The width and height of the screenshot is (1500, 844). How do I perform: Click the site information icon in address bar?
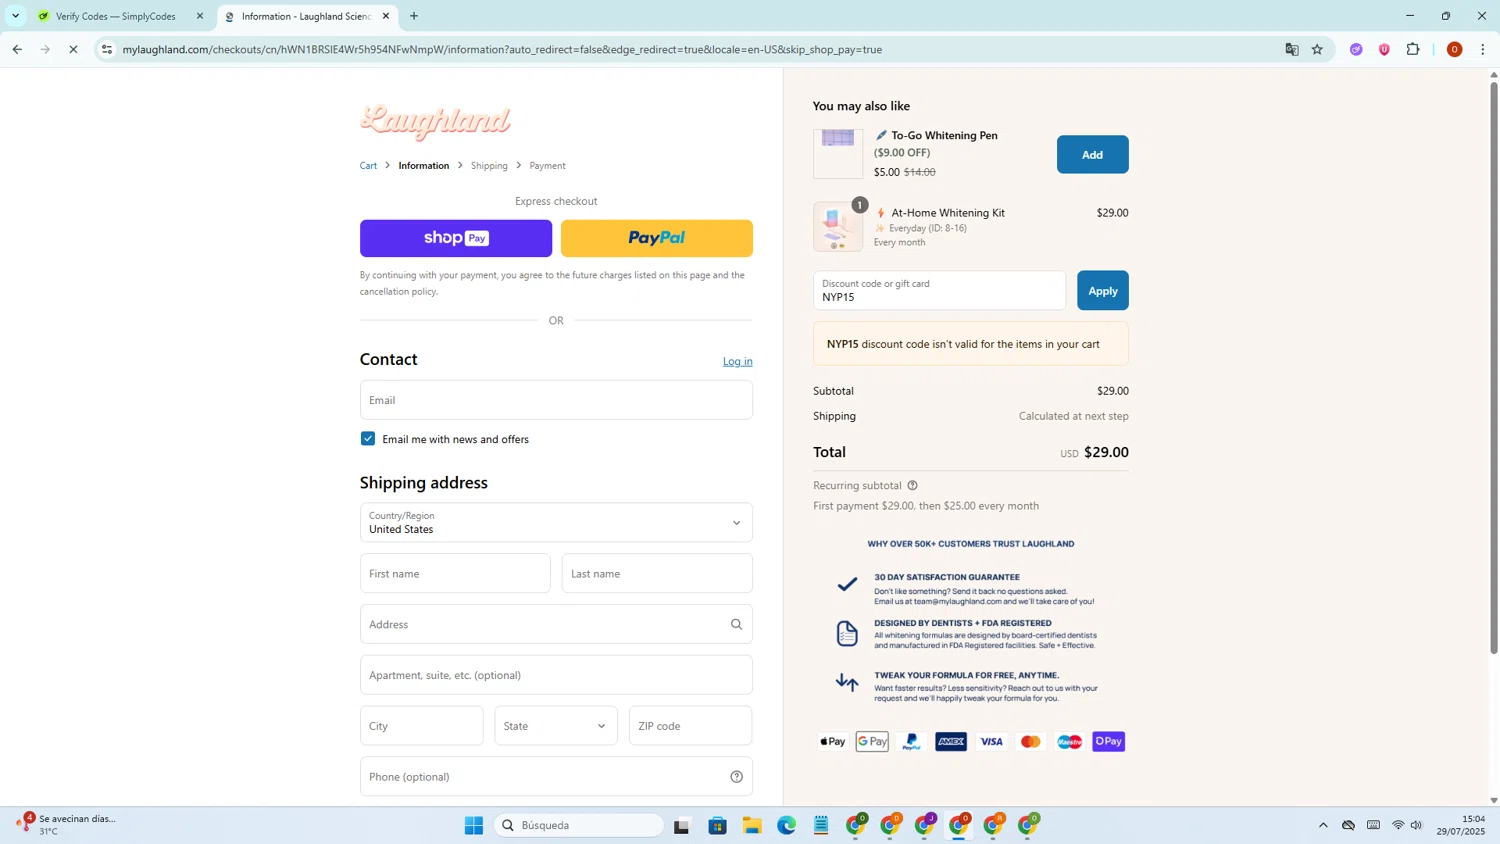(107, 49)
